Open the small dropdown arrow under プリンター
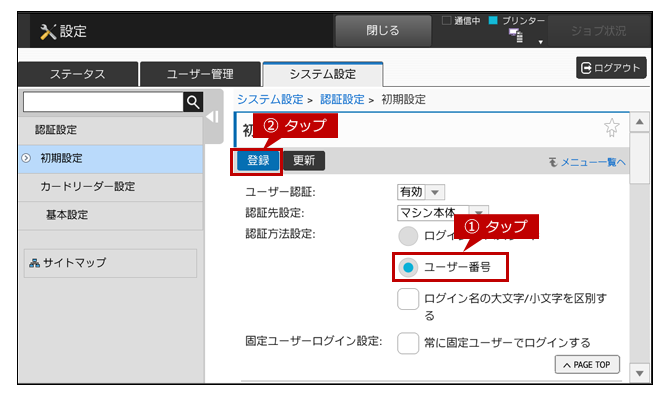The height and width of the screenshot is (396, 670). coord(541,42)
